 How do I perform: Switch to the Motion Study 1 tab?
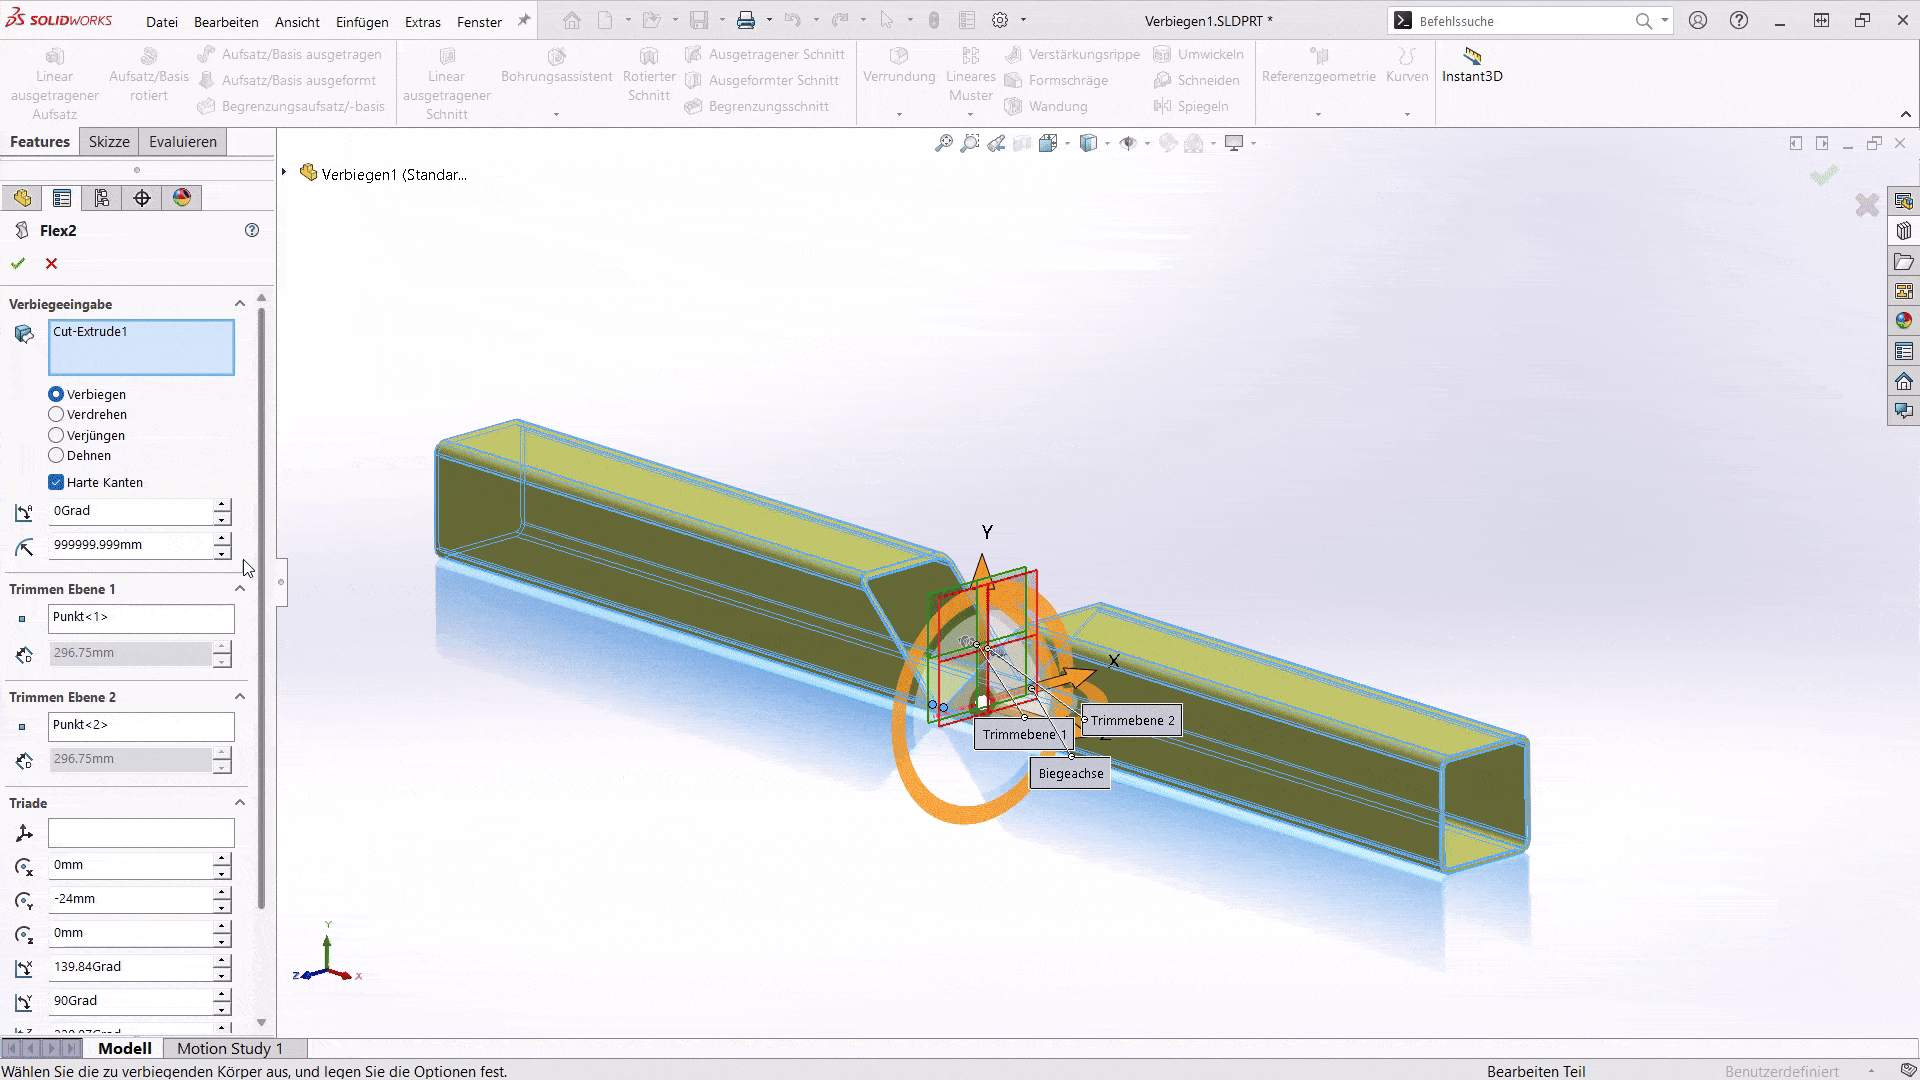pos(232,1048)
